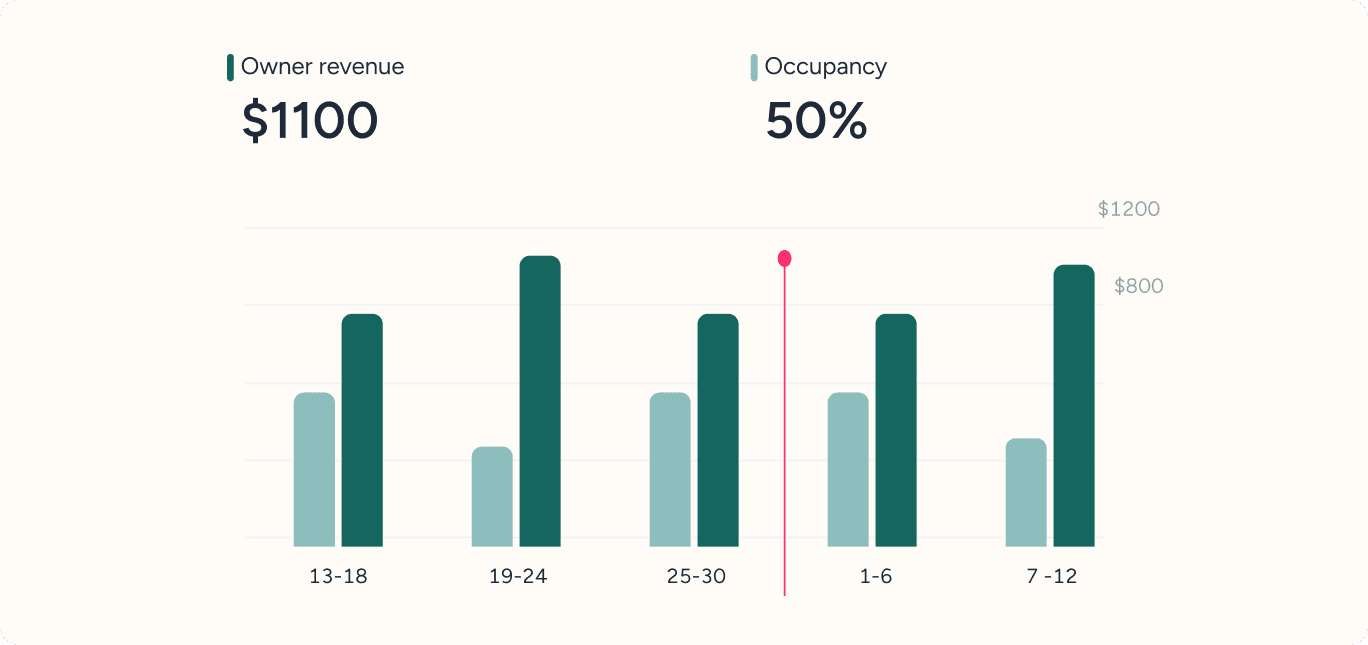Click the Owner revenue legend color swatch
Screen dimensions: 1368x645
pos(231,68)
